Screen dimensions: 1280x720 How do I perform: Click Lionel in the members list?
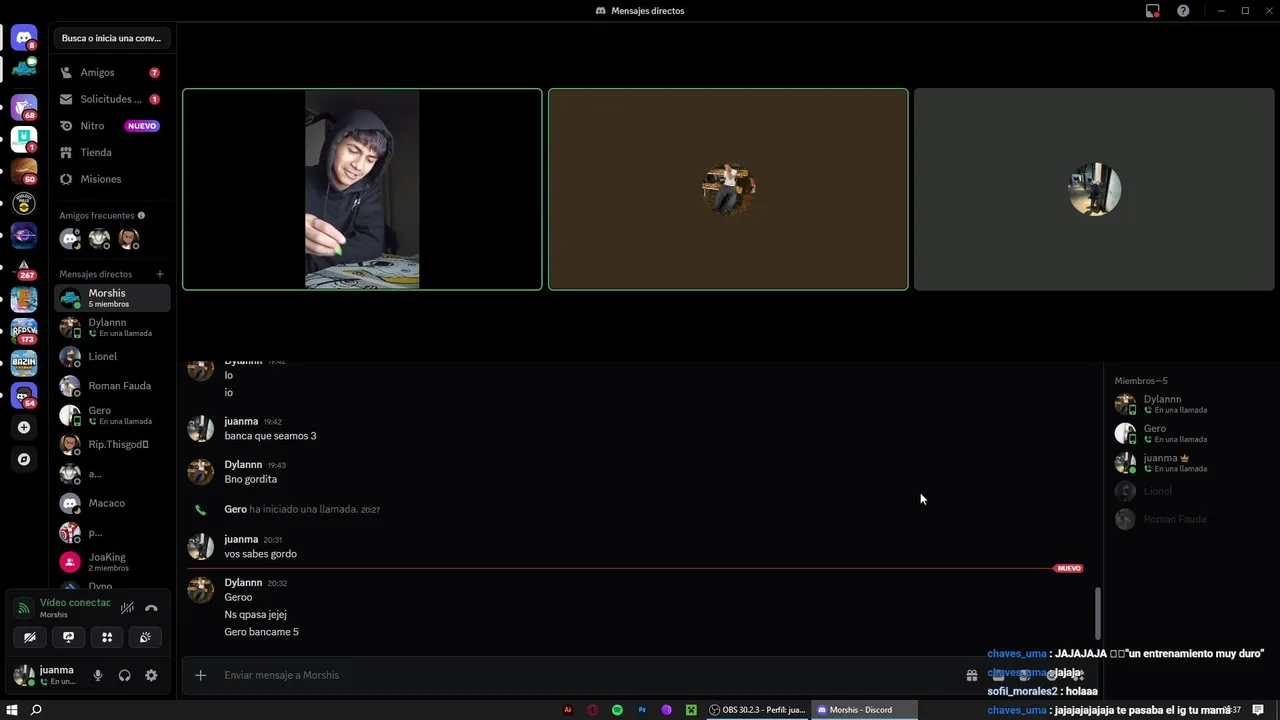[1190, 491]
